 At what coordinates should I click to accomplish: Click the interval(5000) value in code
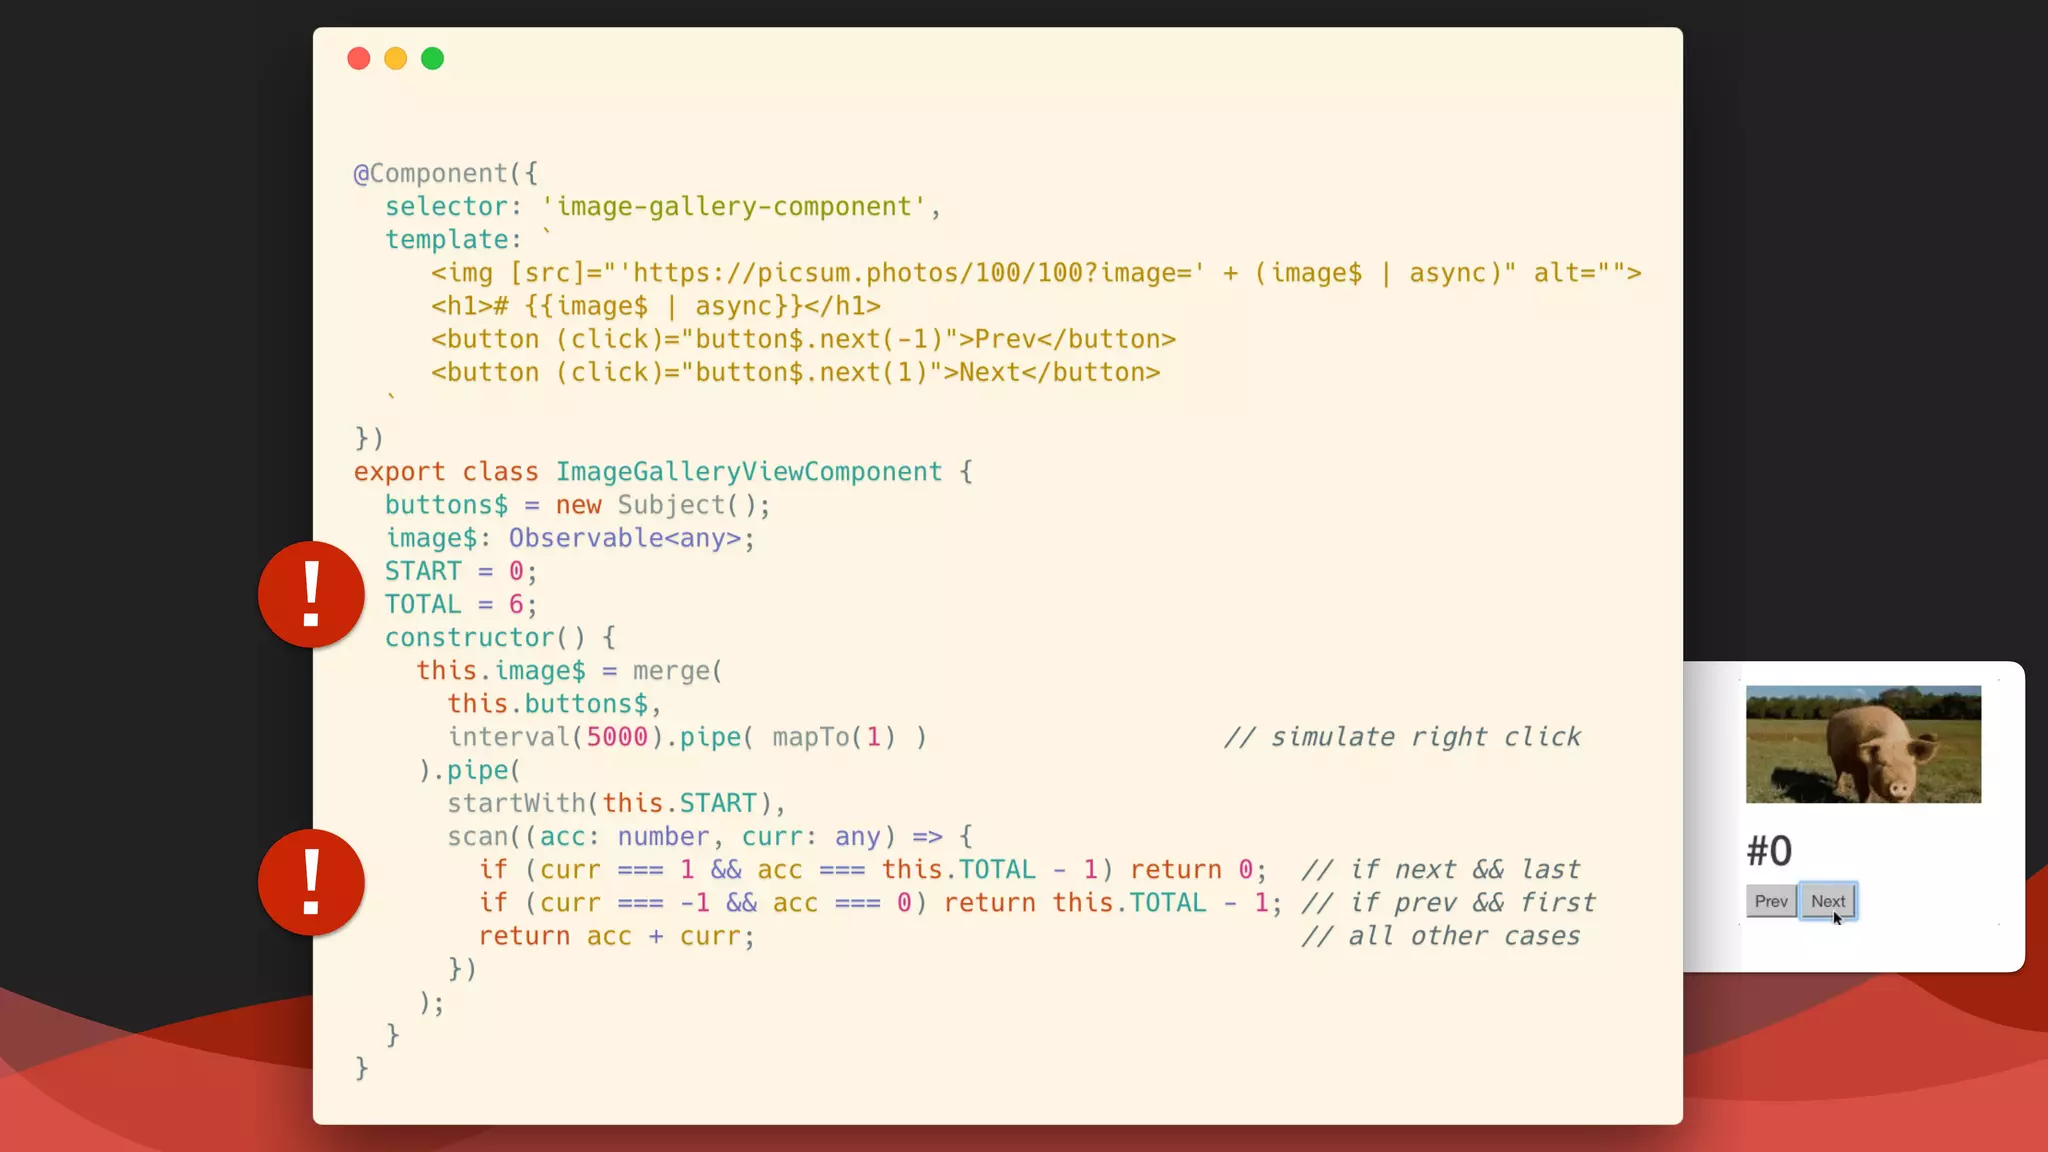(616, 737)
